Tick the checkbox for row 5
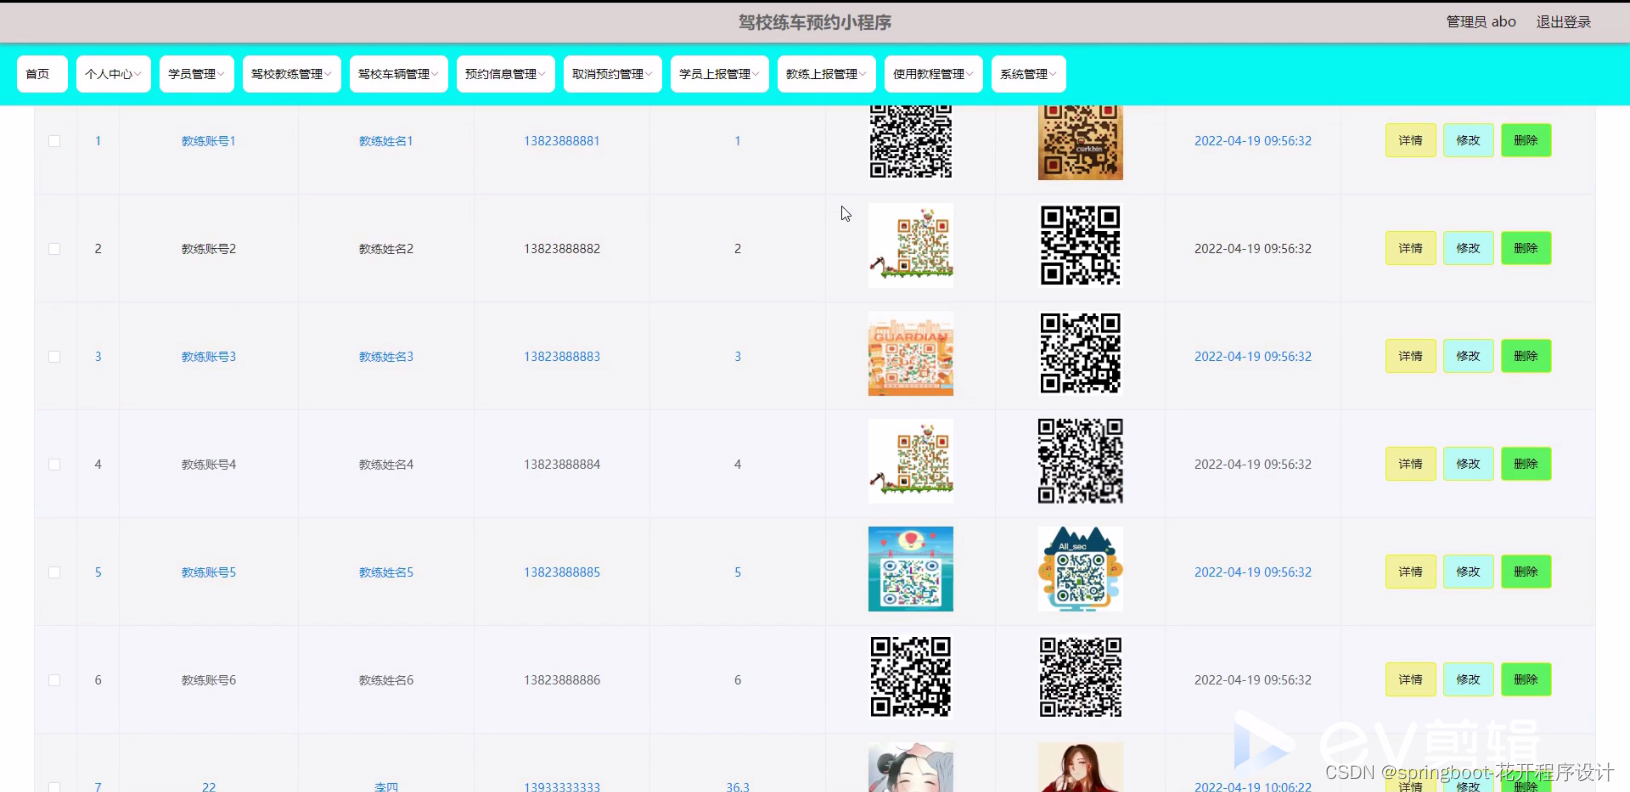Screen dimensions: 1630x792 [x=55, y=573]
